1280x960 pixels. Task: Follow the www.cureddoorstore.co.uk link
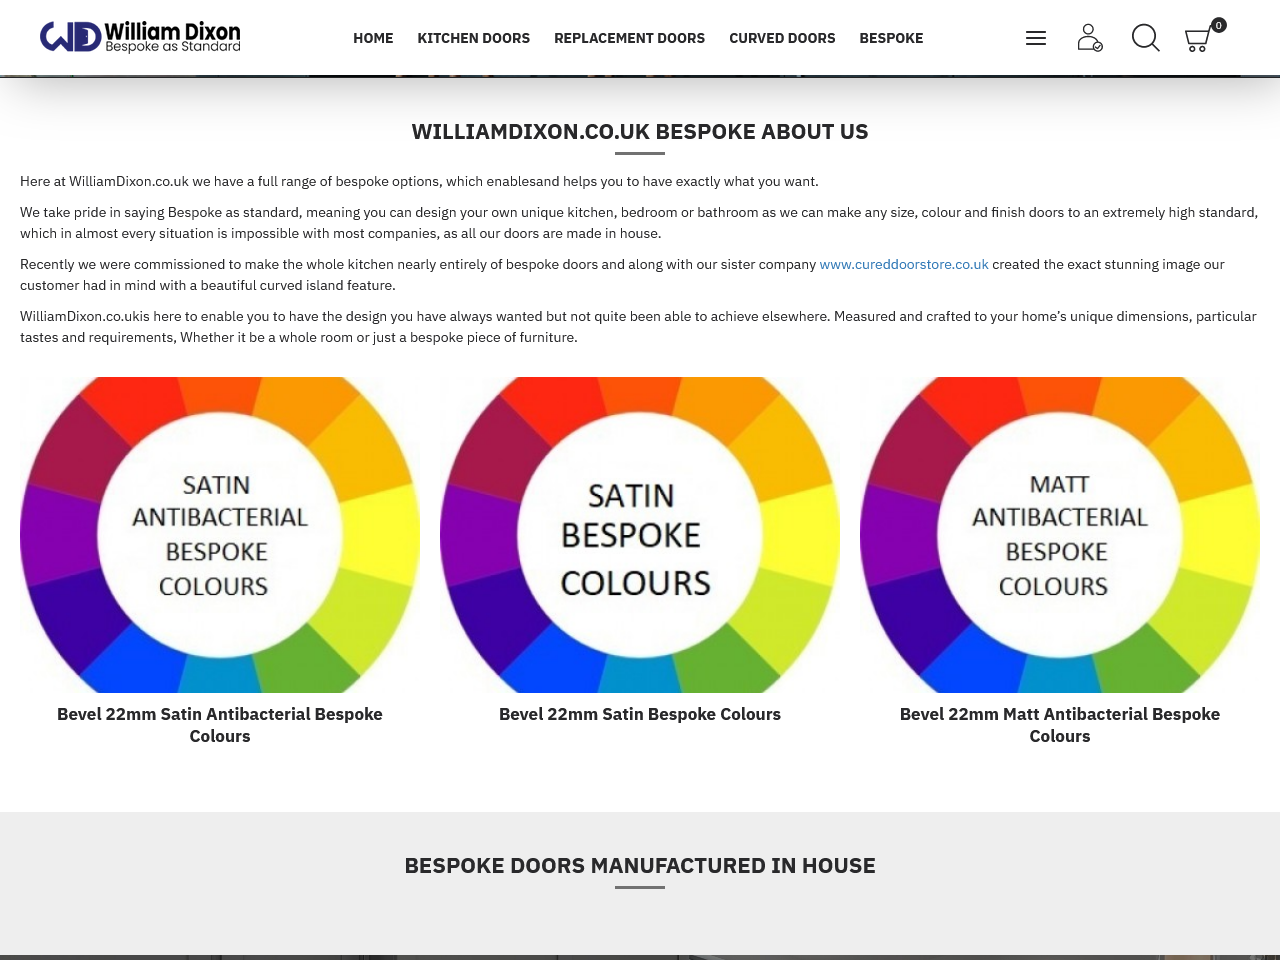tap(903, 264)
